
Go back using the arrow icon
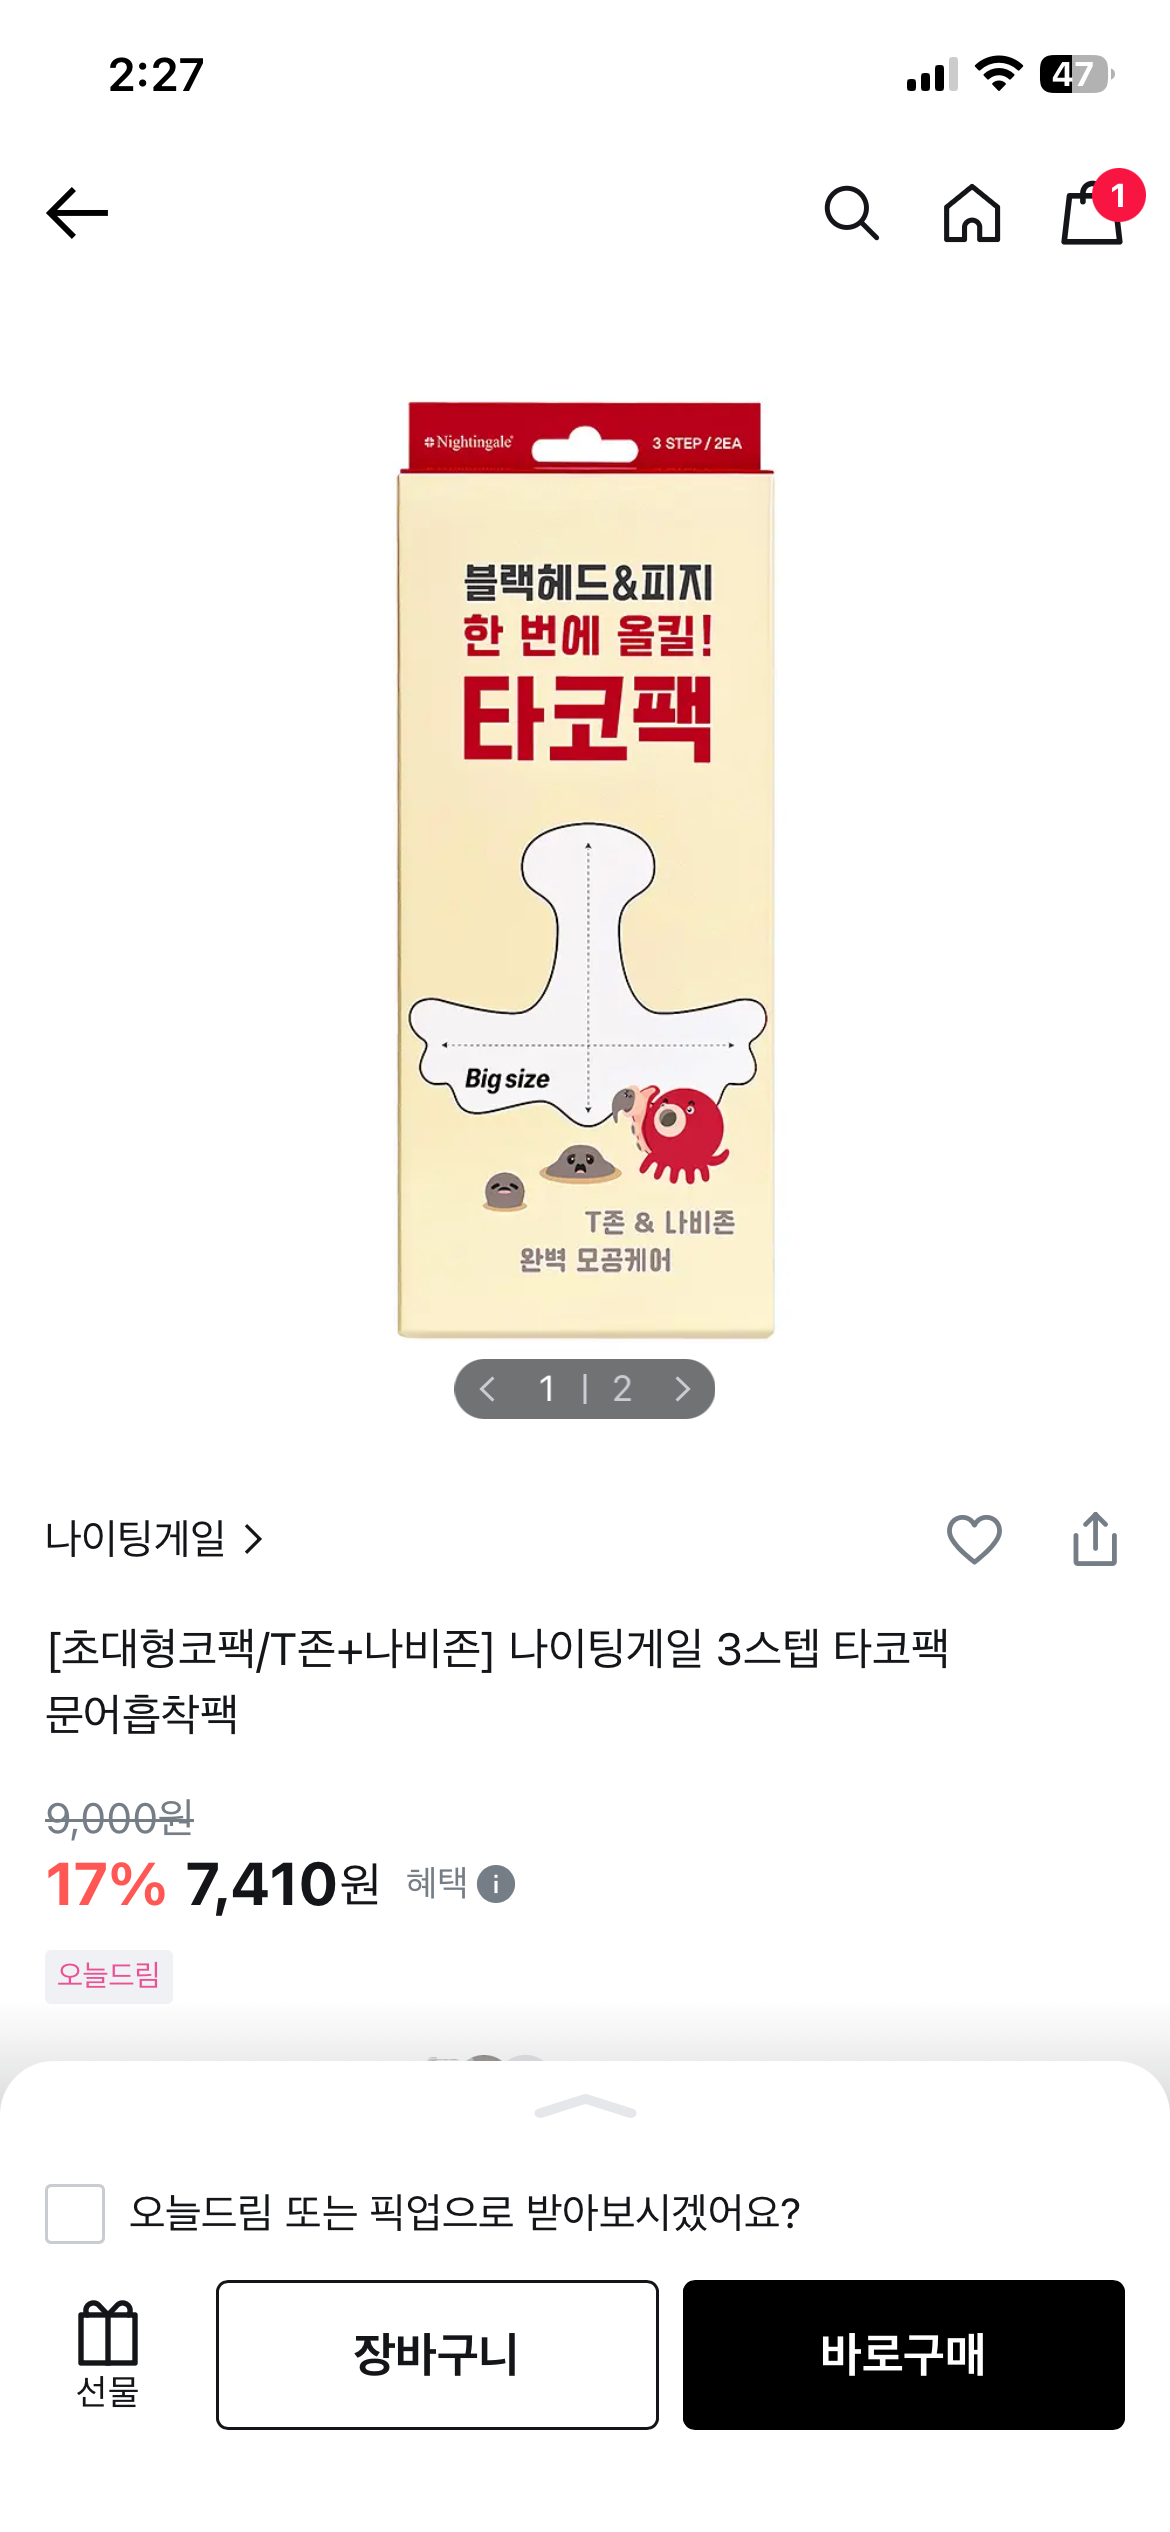coord(77,213)
